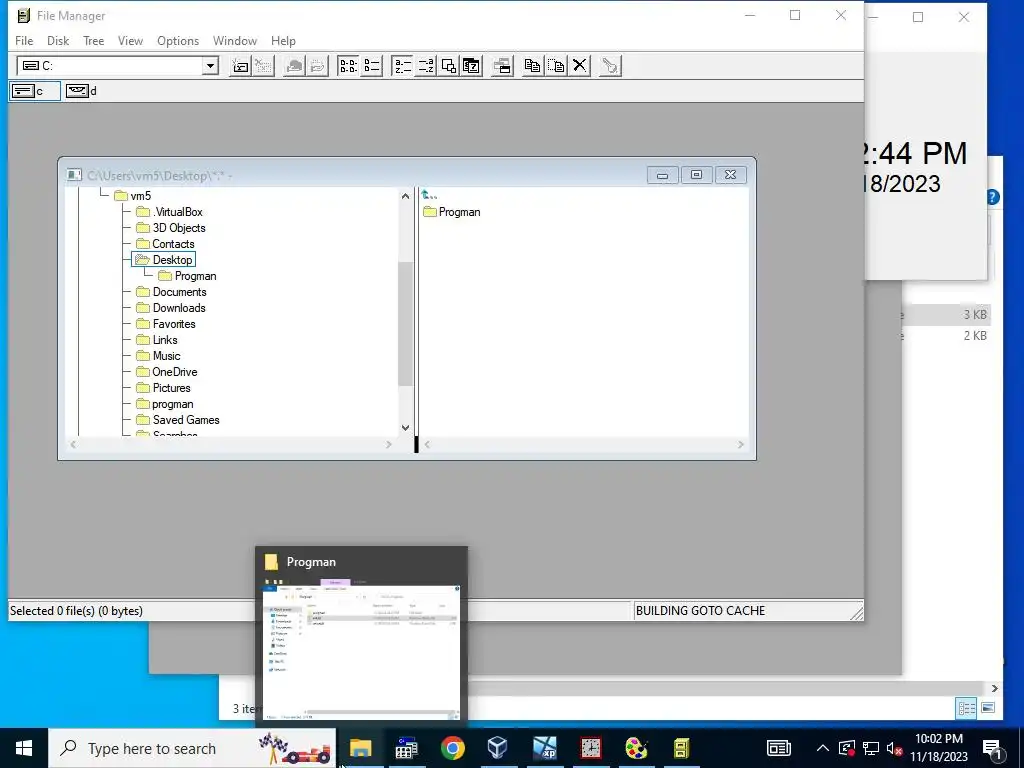Select Progman folder in right file pane

(452, 212)
